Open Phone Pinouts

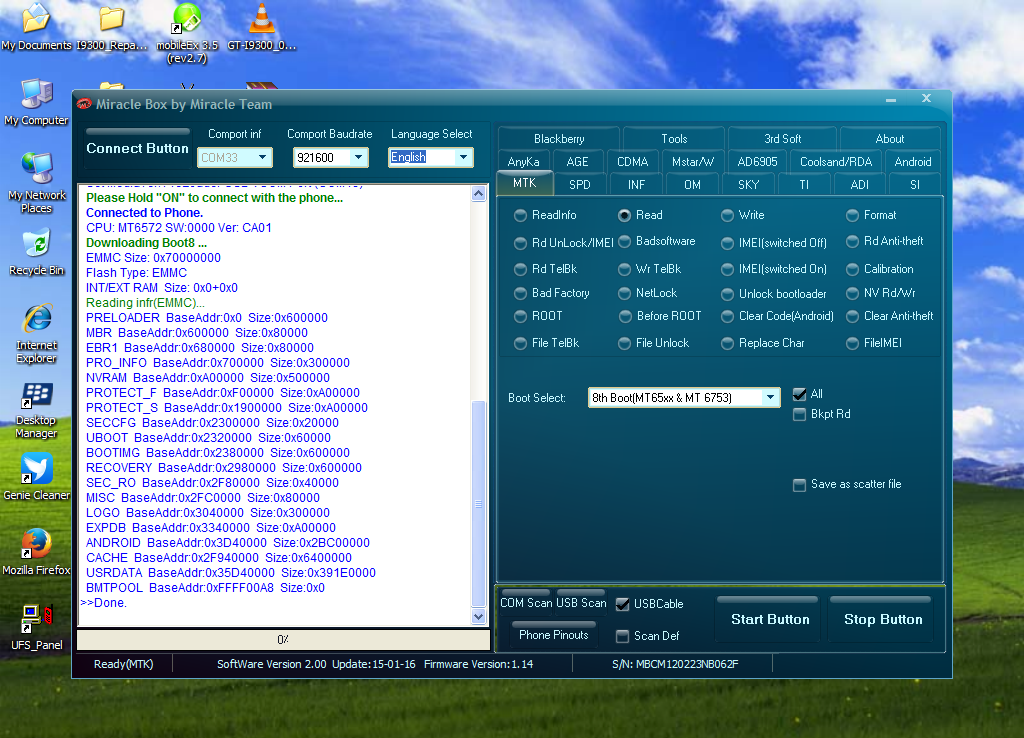click(554, 635)
